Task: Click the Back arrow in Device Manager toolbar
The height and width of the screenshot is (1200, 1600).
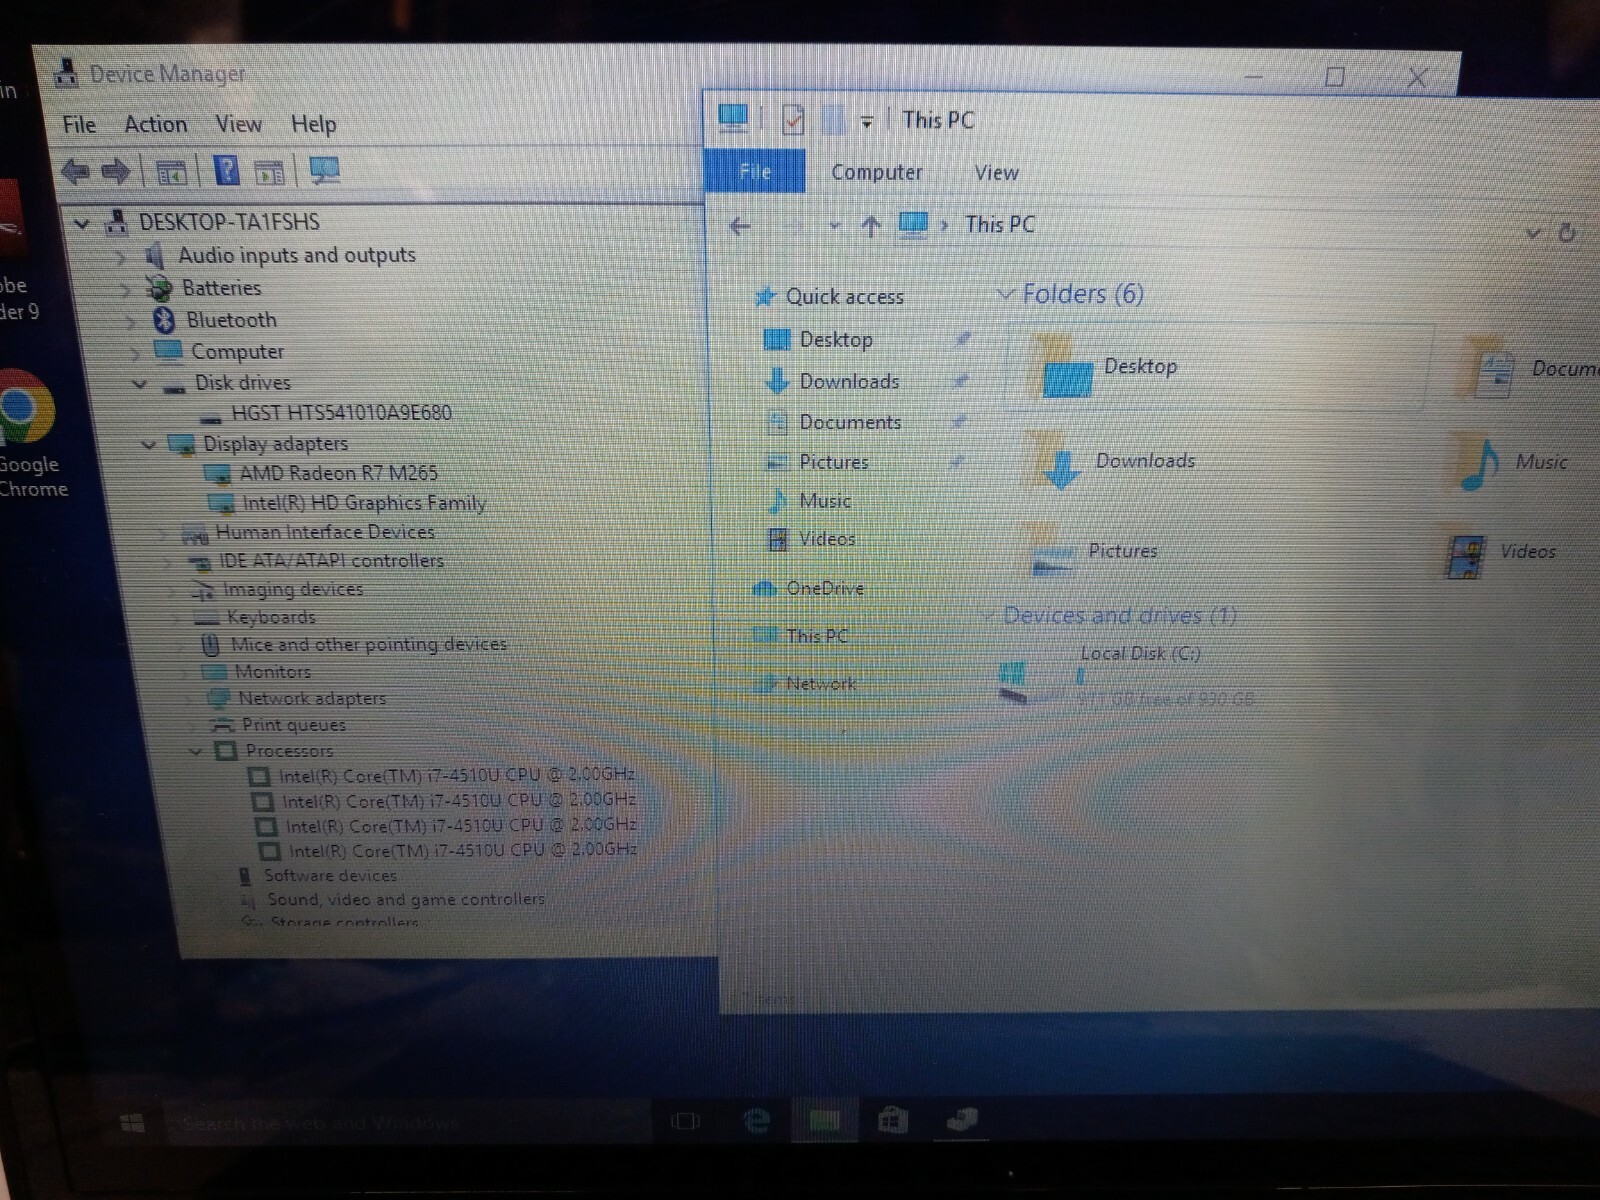Action: tap(75, 172)
